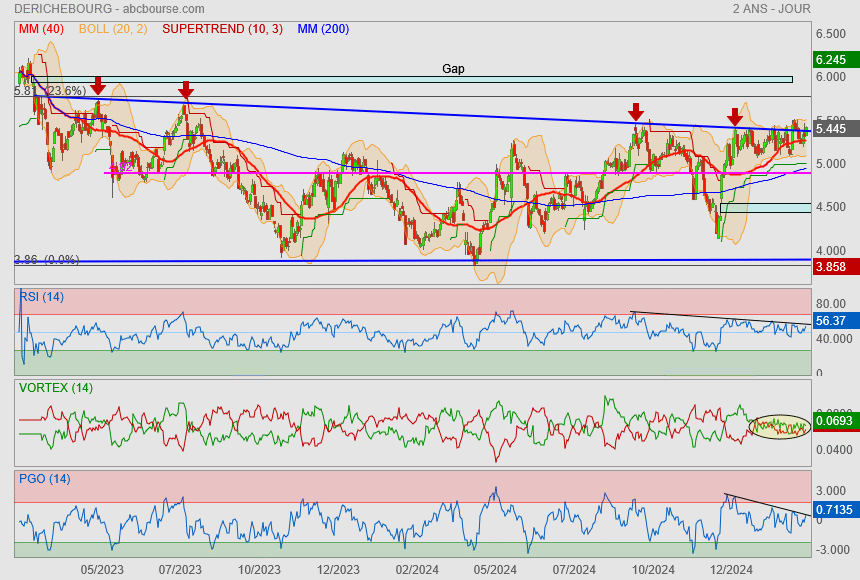Click the 10/2023 date label

click(259, 570)
